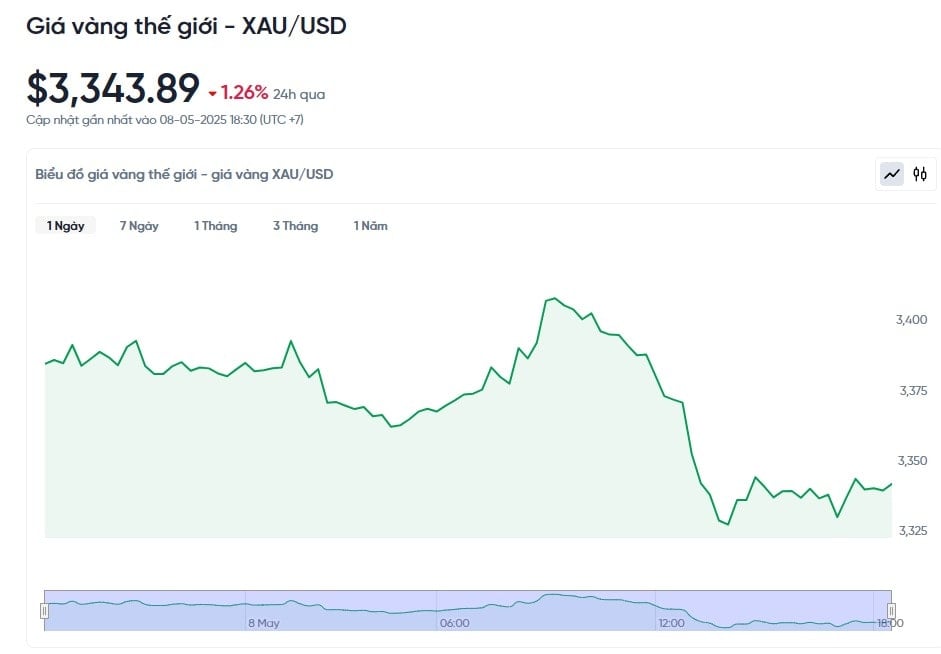Select the 1 Ngày time range
The width and height of the screenshot is (941, 654).
tap(65, 226)
